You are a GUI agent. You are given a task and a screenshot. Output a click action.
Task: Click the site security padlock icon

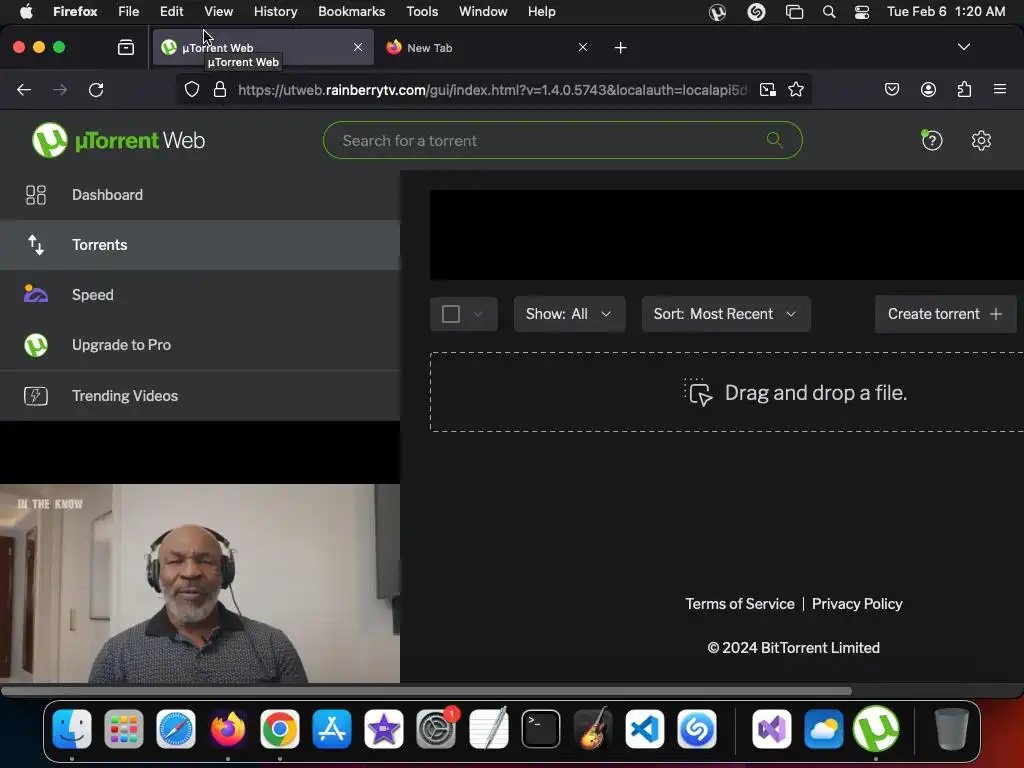pyautogui.click(x=220, y=89)
